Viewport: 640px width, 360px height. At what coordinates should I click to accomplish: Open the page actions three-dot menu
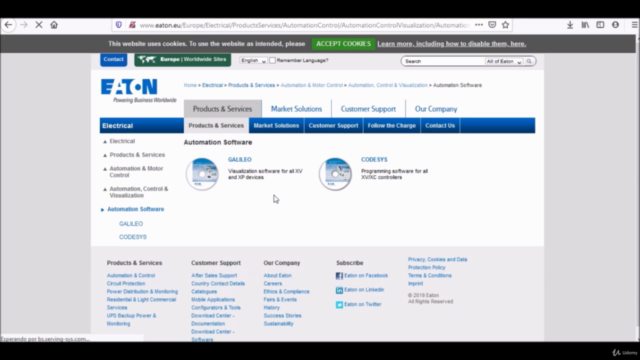479,25
